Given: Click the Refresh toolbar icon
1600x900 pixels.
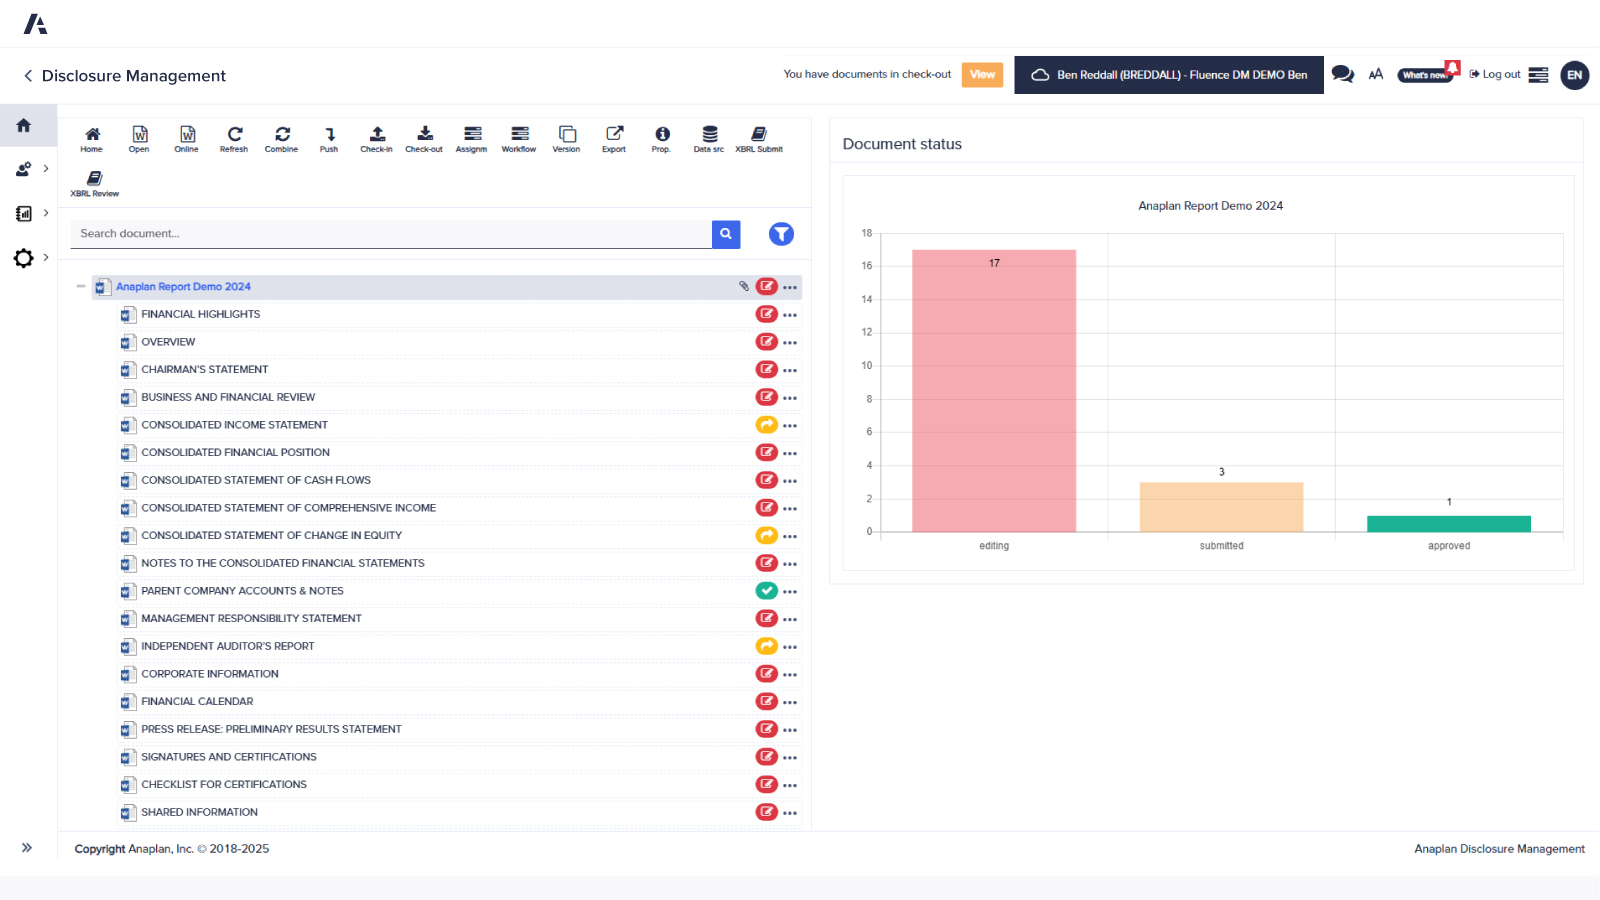Looking at the screenshot, I should [234, 138].
